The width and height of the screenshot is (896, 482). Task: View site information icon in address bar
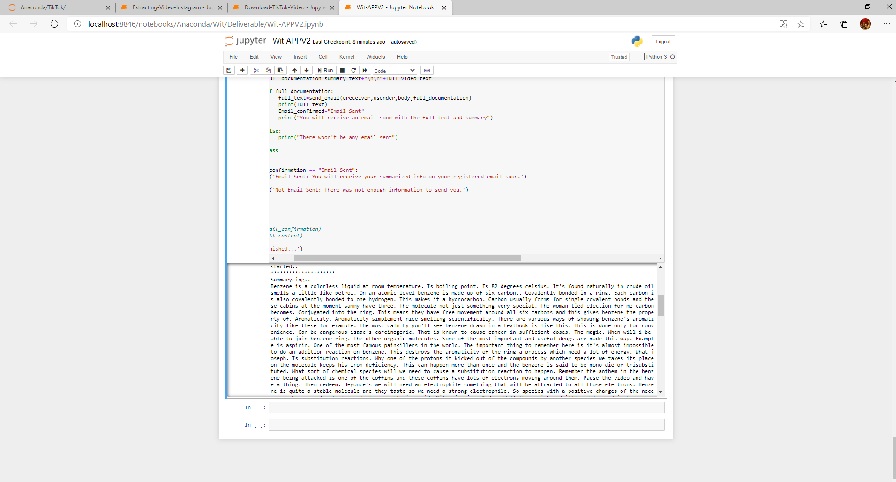click(x=78, y=24)
